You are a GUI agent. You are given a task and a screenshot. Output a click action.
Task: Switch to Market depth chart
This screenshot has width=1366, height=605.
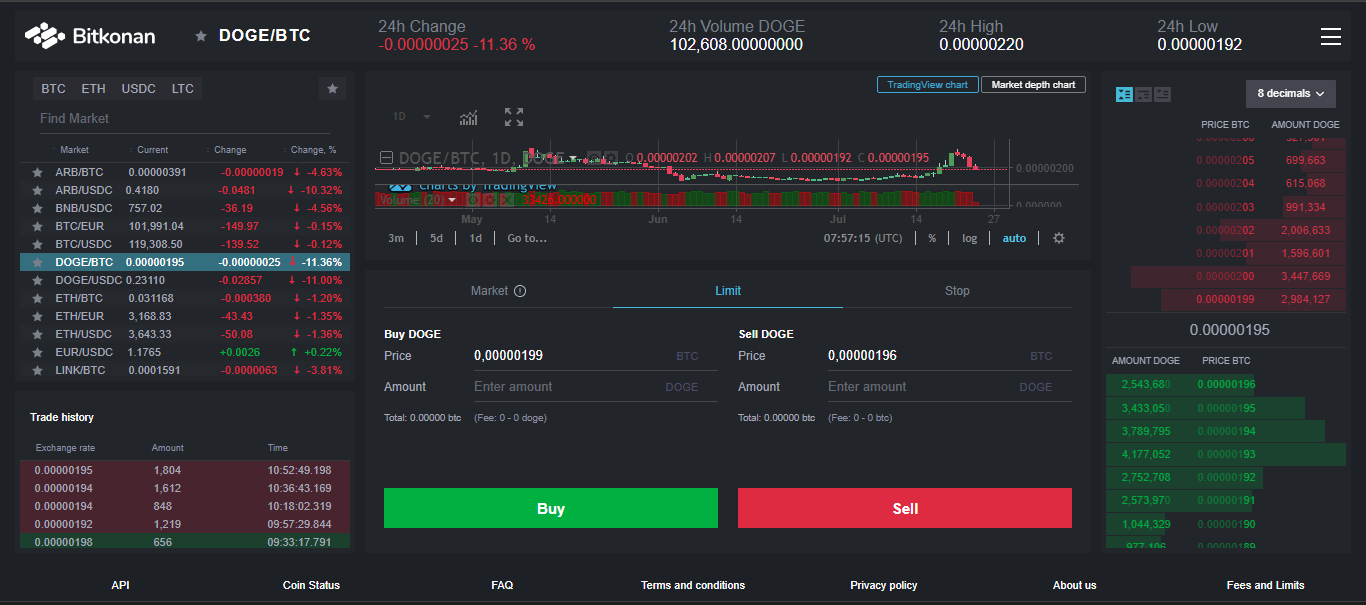[x=1033, y=85]
